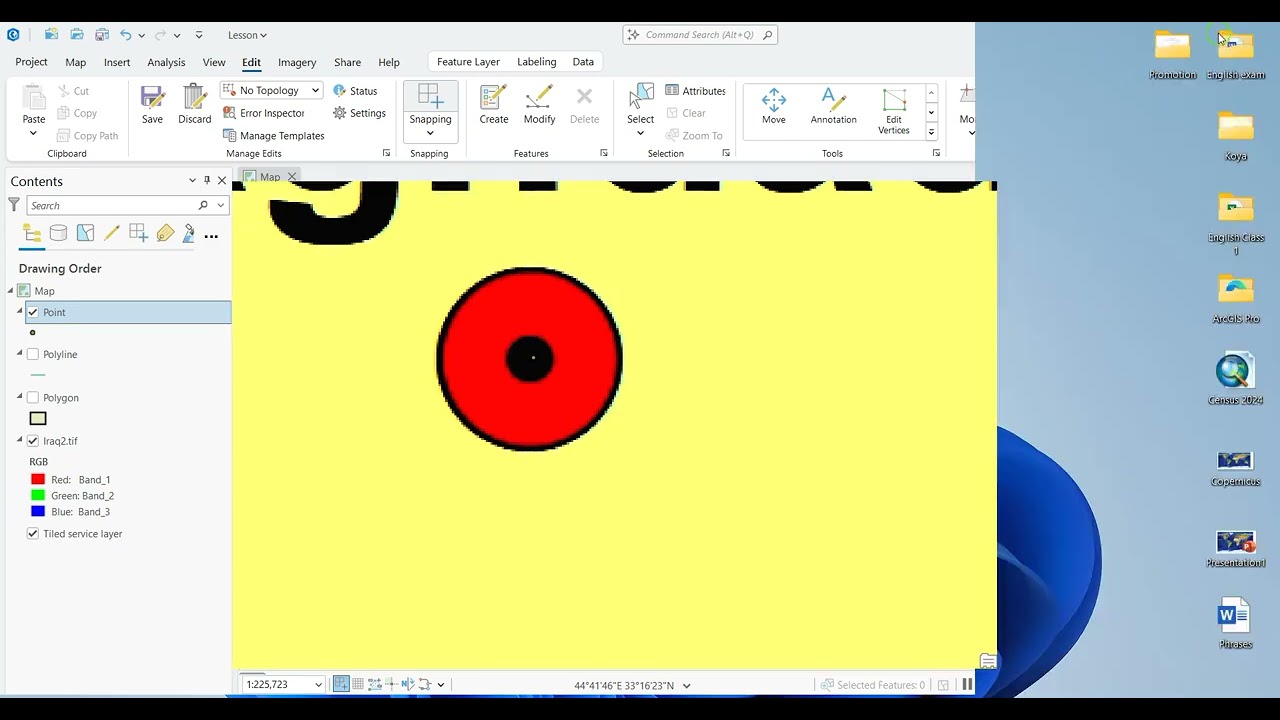Uncheck the Tiled service layer visibility
Screen dimensions: 1280x720
click(33, 534)
